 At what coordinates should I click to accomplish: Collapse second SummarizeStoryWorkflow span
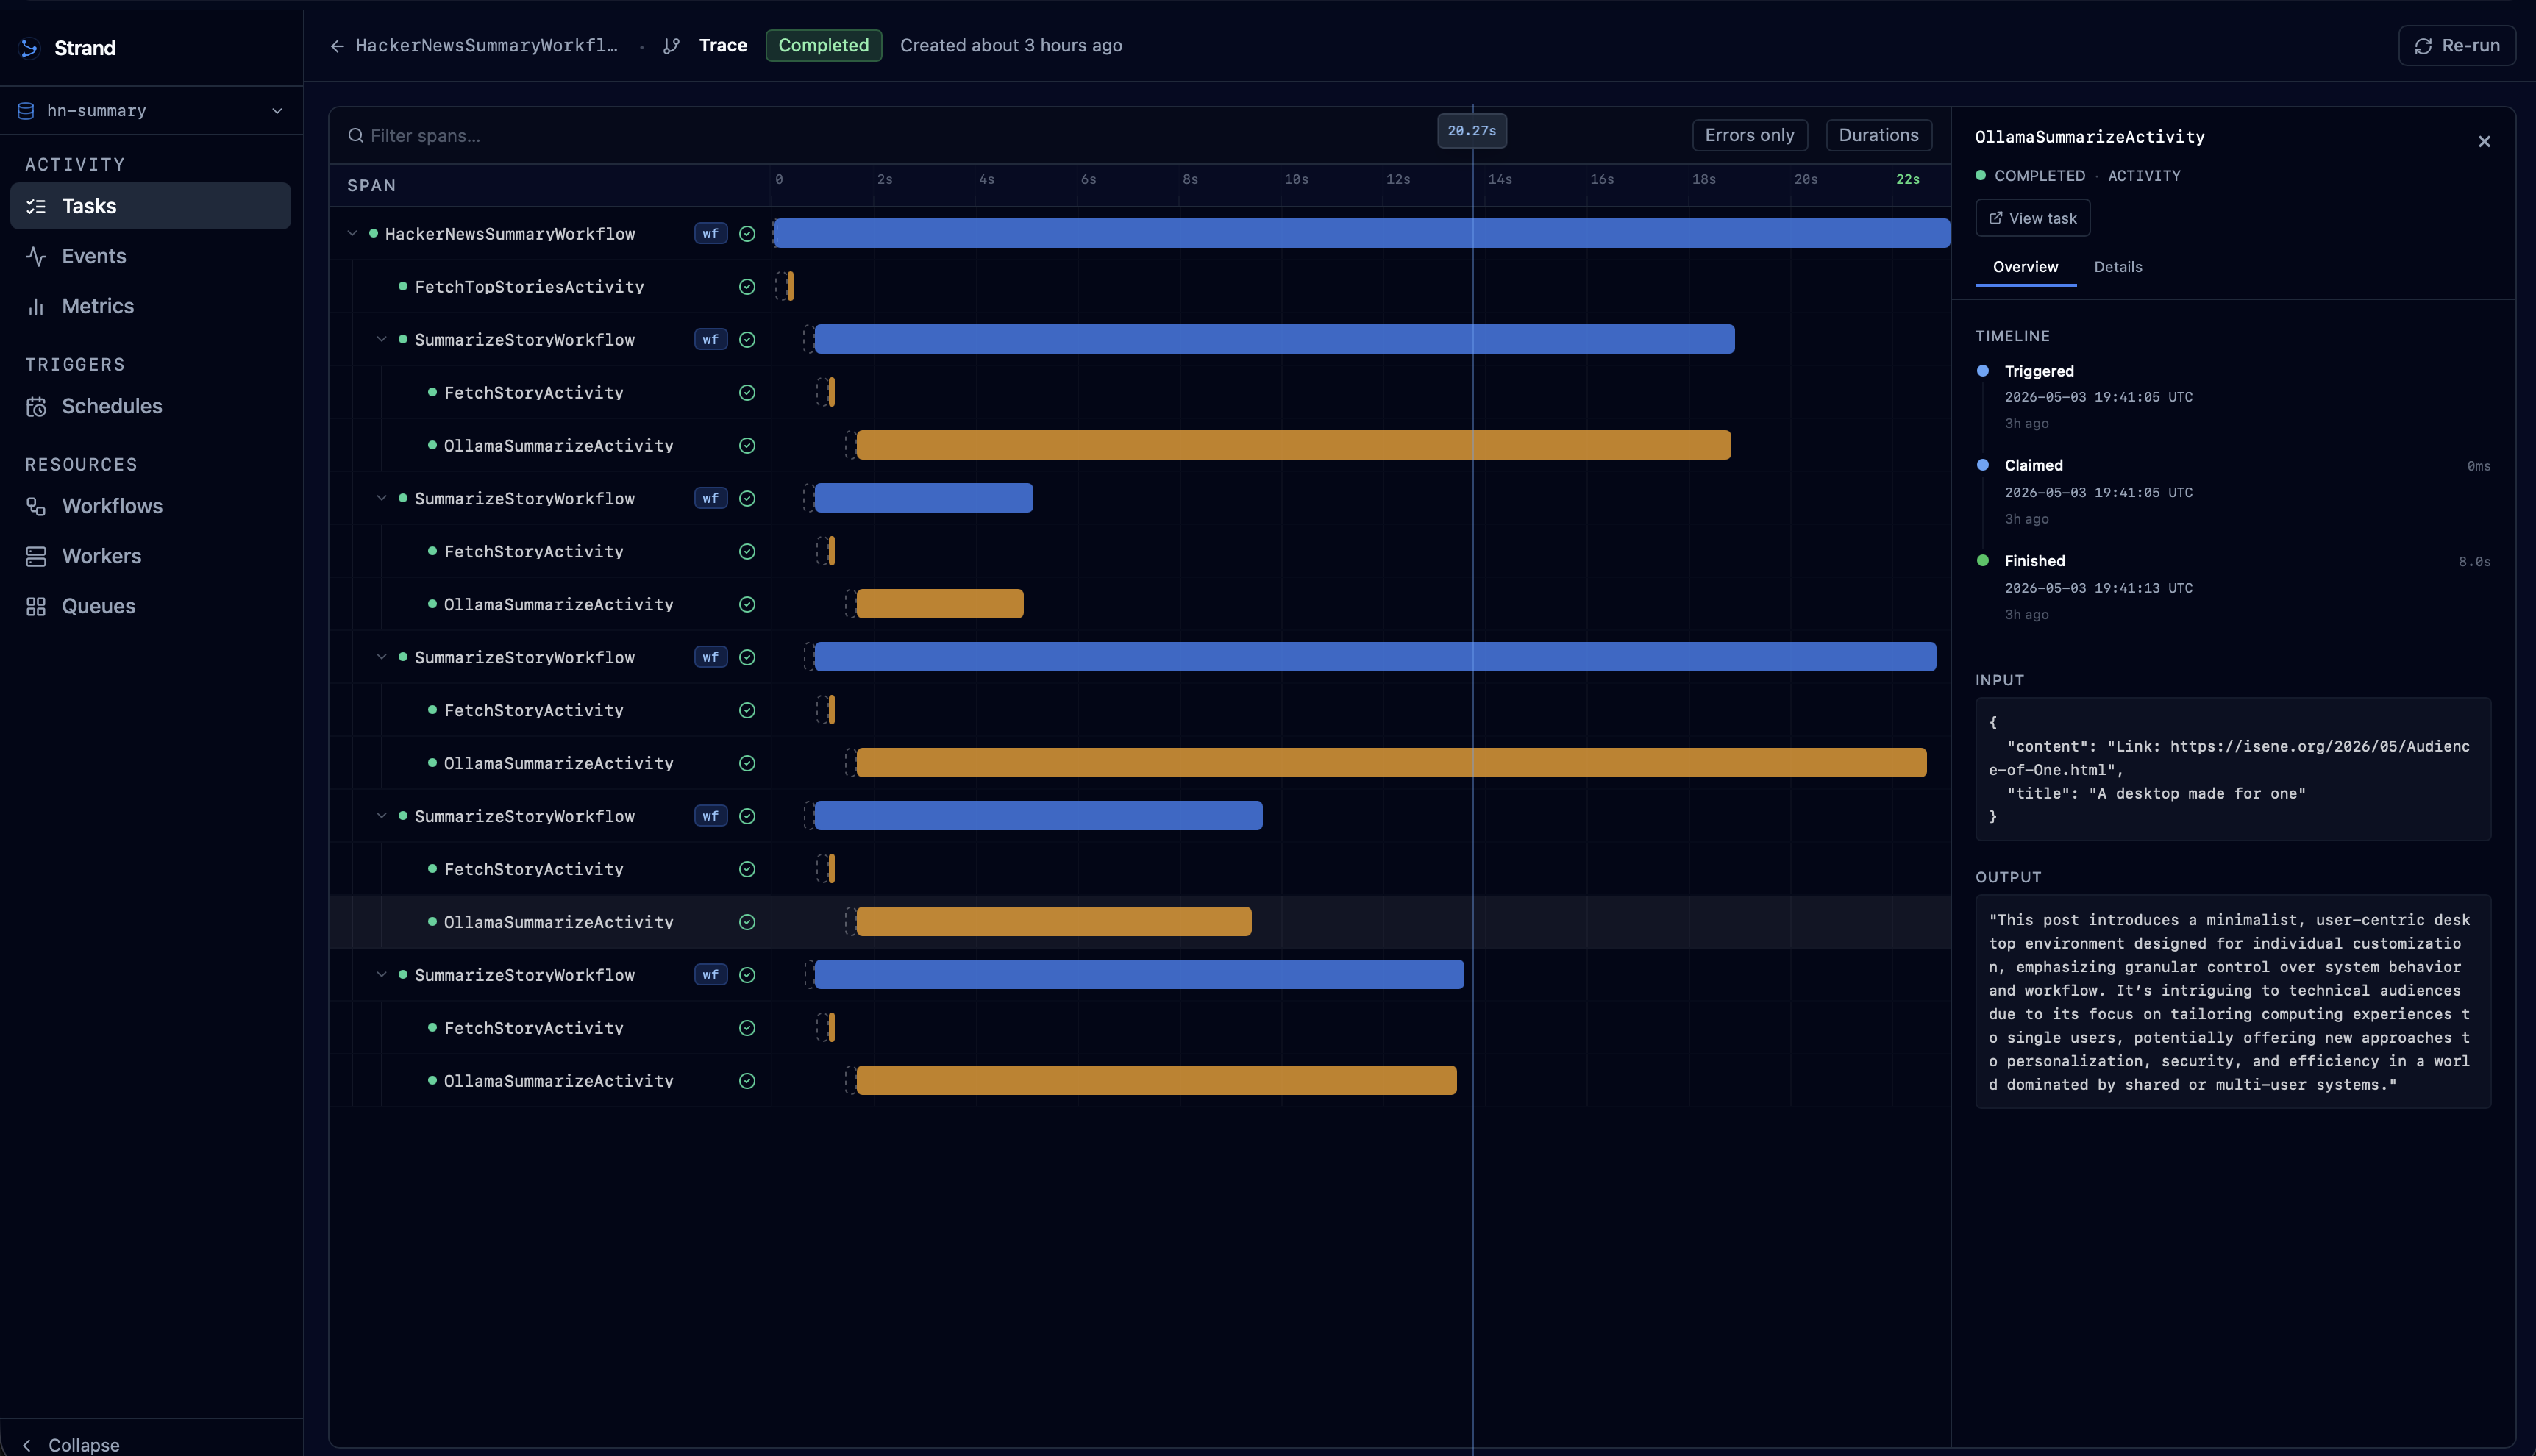tap(381, 498)
